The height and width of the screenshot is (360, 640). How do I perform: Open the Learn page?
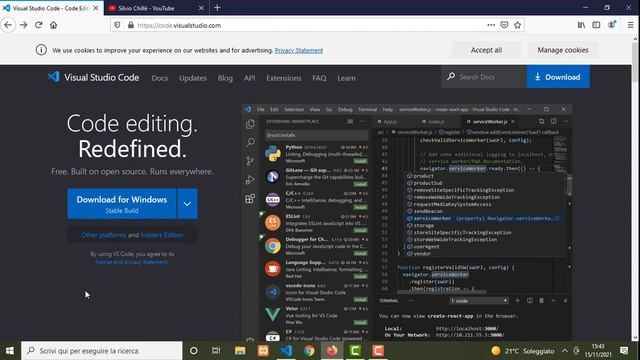point(346,78)
